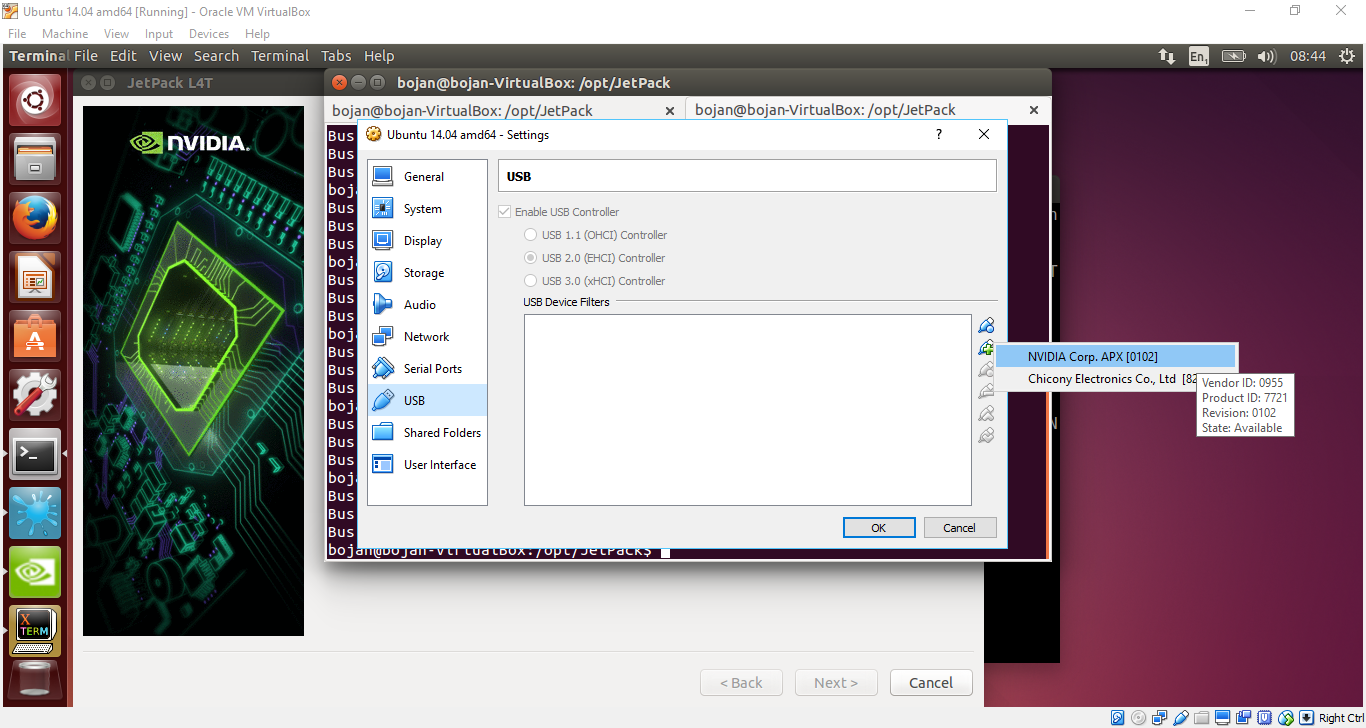
Task: Toggle the Enable USB Controller checkbox
Action: (x=505, y=211)
